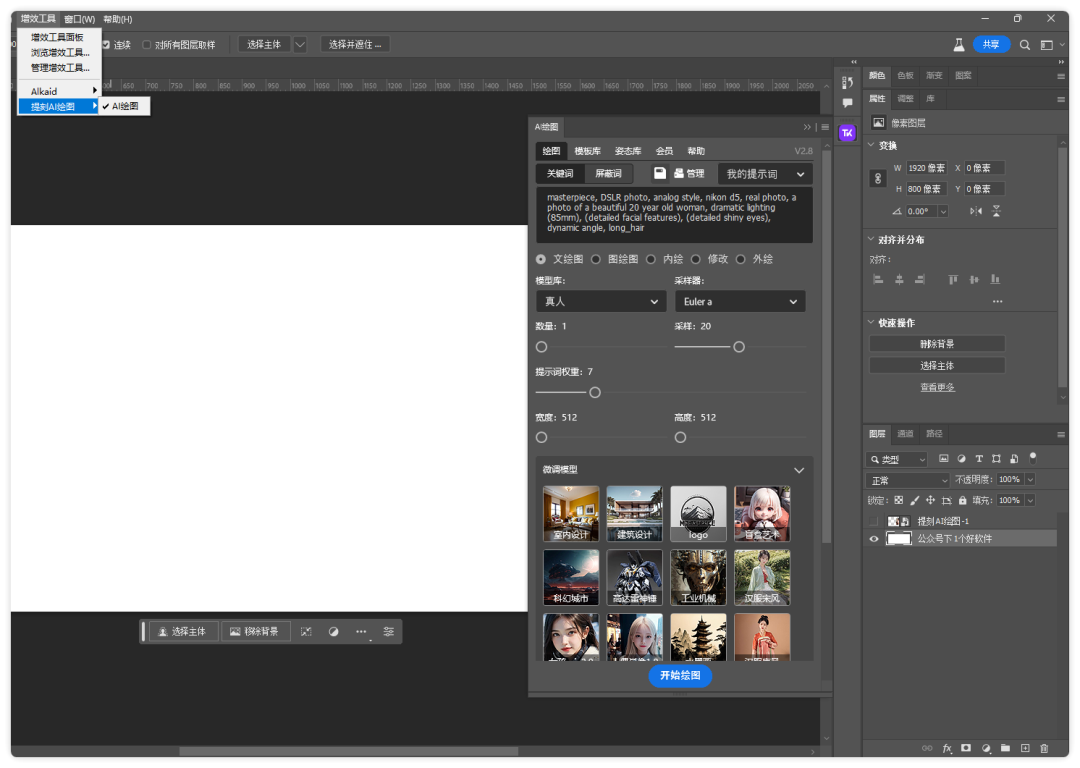Image resolution: width=1080 pixels, height=768 pixels.
Task: Click the link width and height icon
Action: point(879,178)
